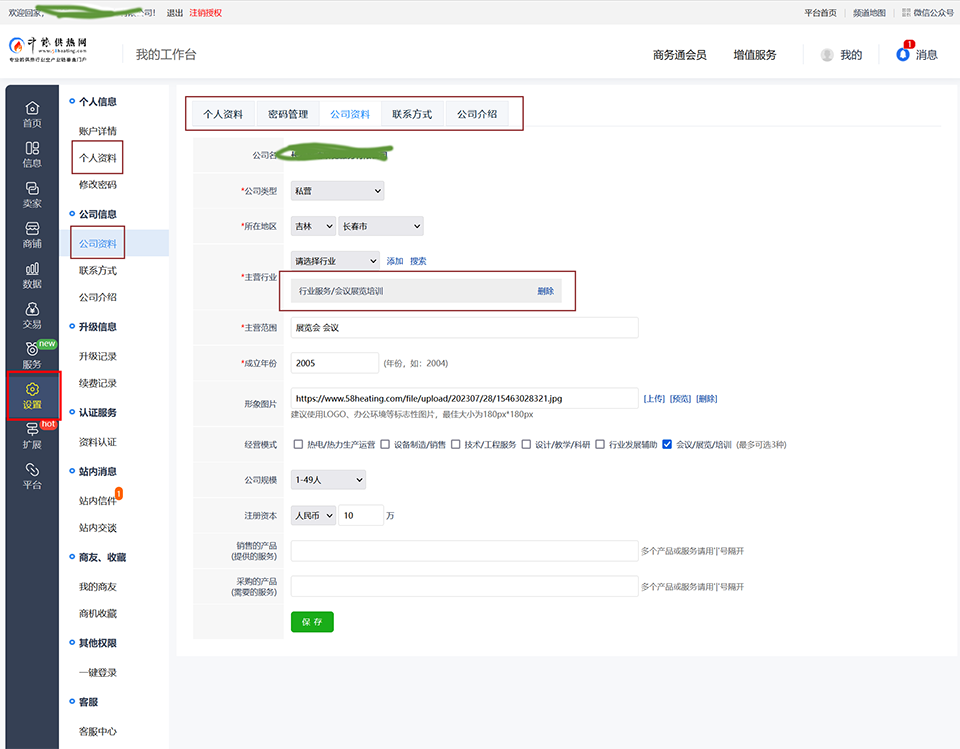
Task: Open the 设置 gear icon
Action: (32, 390)
